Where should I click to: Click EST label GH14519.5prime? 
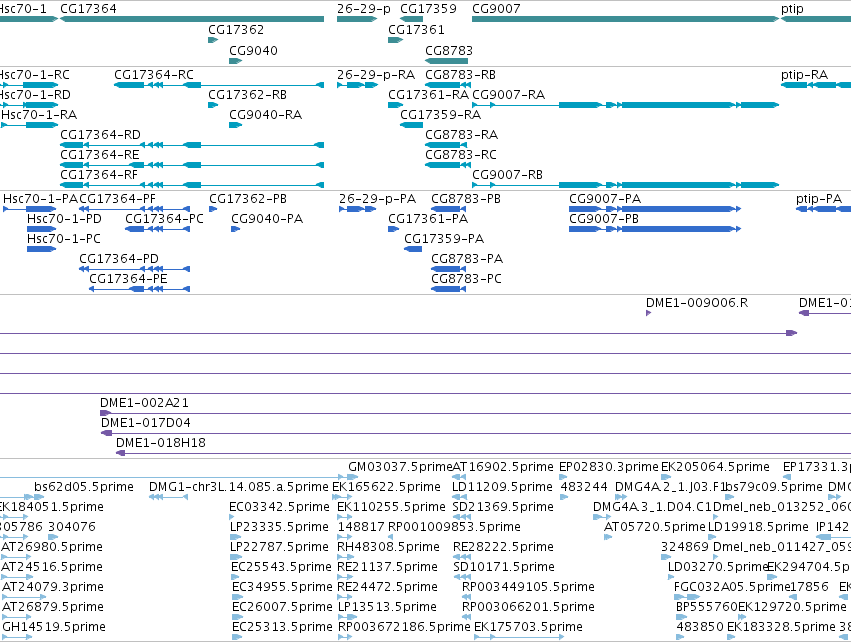[54, 627]
